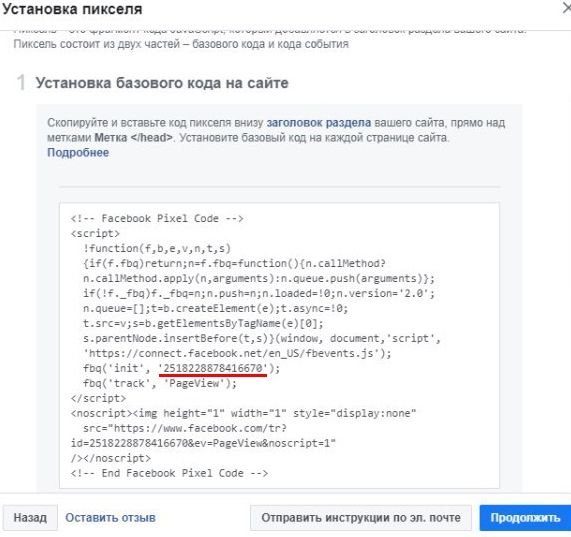The height and width of the screenshot is (537, 571).
Task: Click the noscript img tag line
Action: [x=243, y=414]
